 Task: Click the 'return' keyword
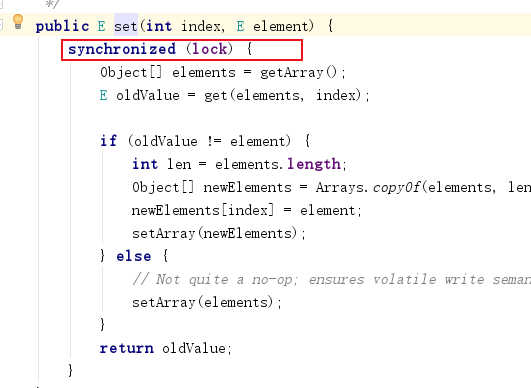point(127,348)
